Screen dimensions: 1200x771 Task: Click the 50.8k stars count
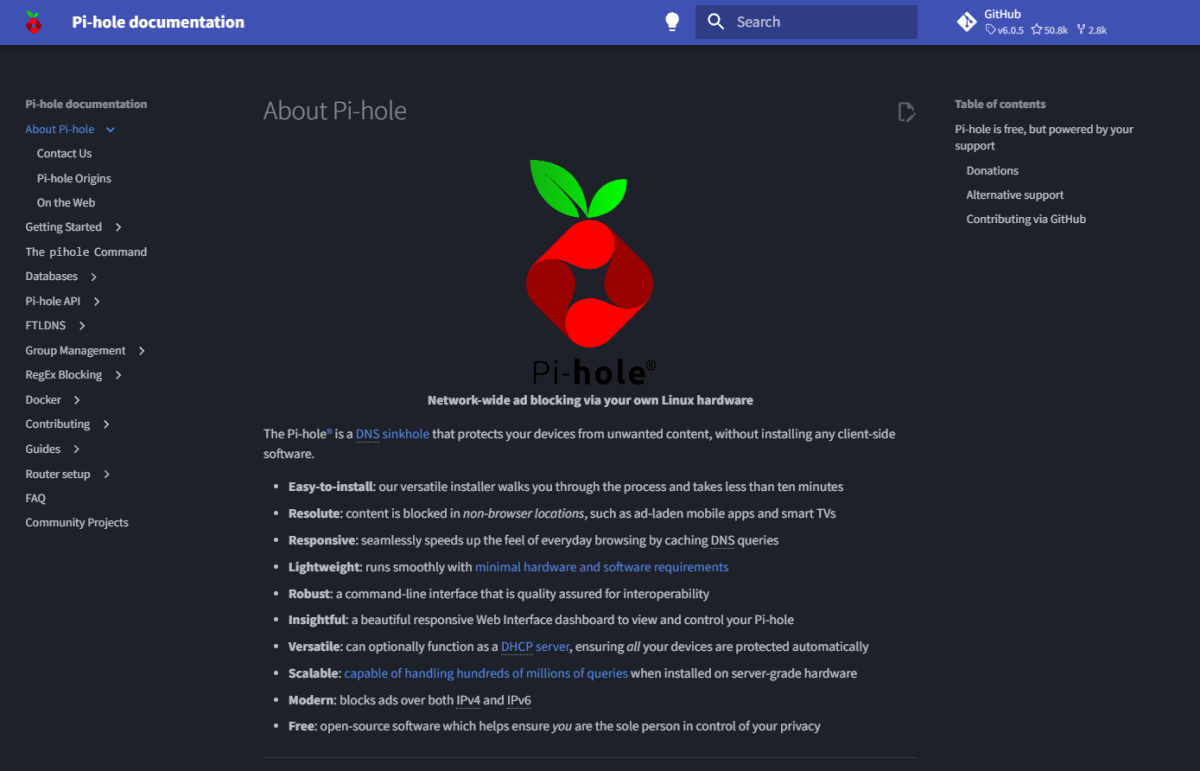point(1049,30)
